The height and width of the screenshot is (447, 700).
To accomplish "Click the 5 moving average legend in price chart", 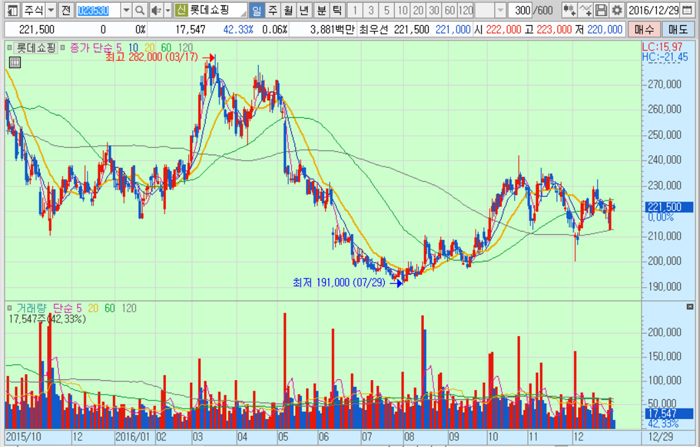I will (119, 48).
